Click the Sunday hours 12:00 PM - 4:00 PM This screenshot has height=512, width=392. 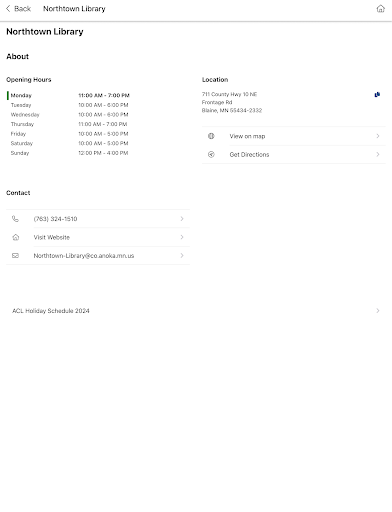pyautogui.click(x=103, y=153)
